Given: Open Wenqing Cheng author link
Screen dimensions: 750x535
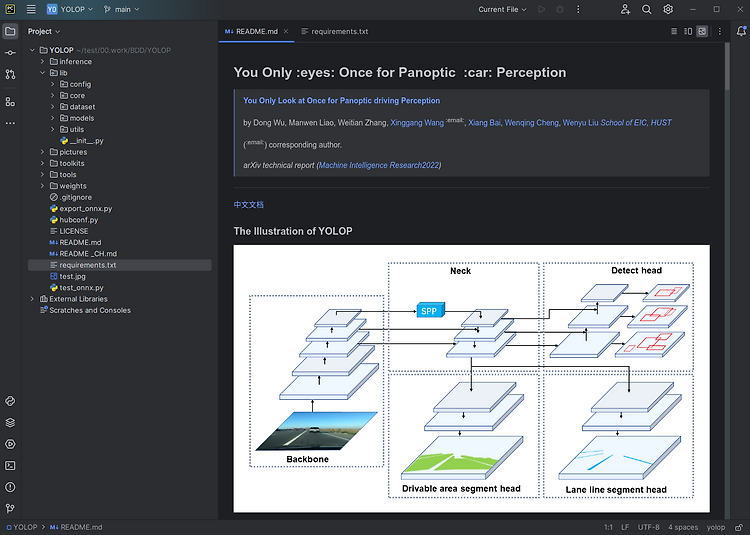Looking at the screenshot, I should [x=531, y=123].
